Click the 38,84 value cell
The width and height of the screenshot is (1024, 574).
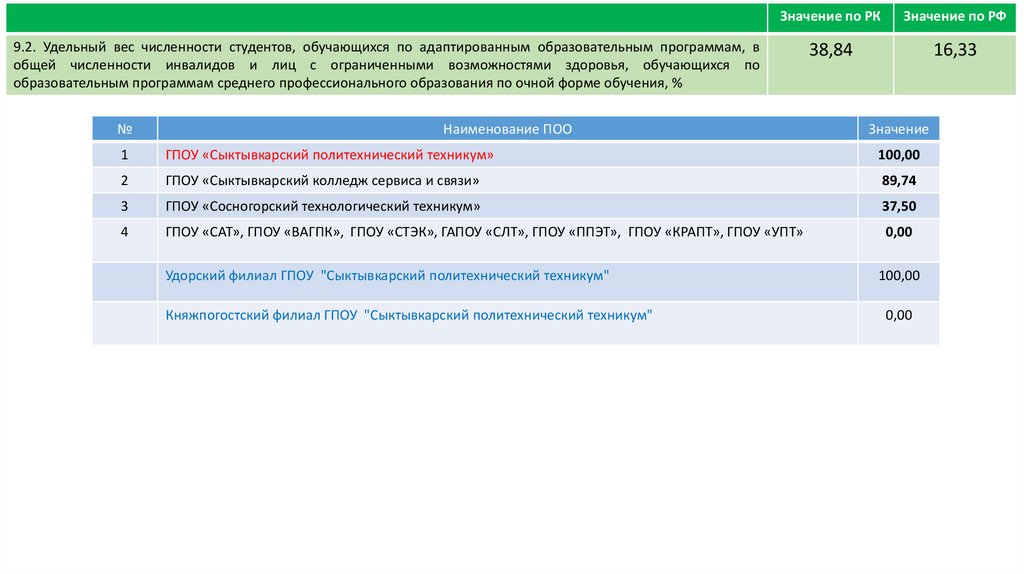pyautogui.click(x=830, y=49)
